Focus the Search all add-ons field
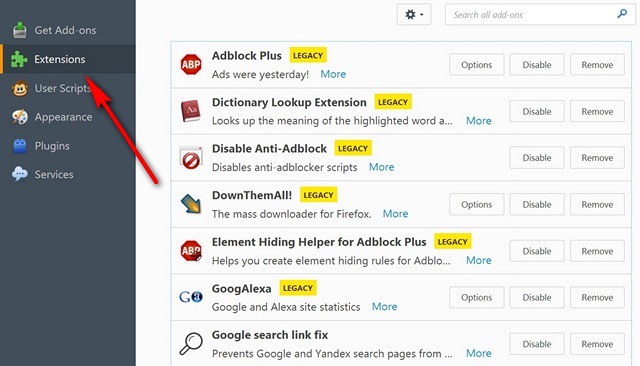The height and width of the screenshot is (366, 640). [x=540, y=15]
